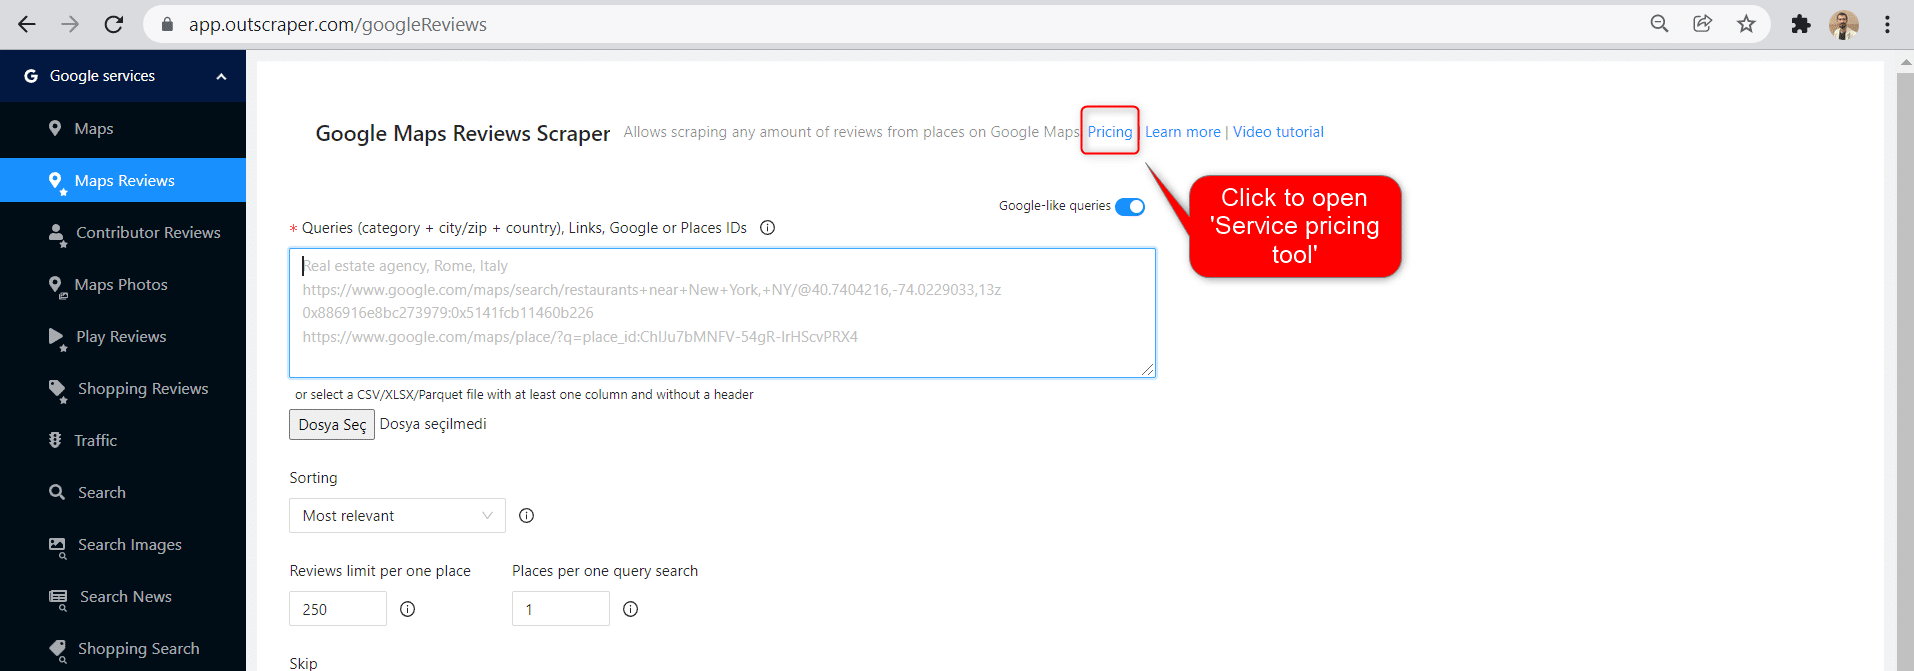This screenshot has width=1914, height=671.
Task: Click the Reviews limit per one place field
Action: tap(338, 609)
